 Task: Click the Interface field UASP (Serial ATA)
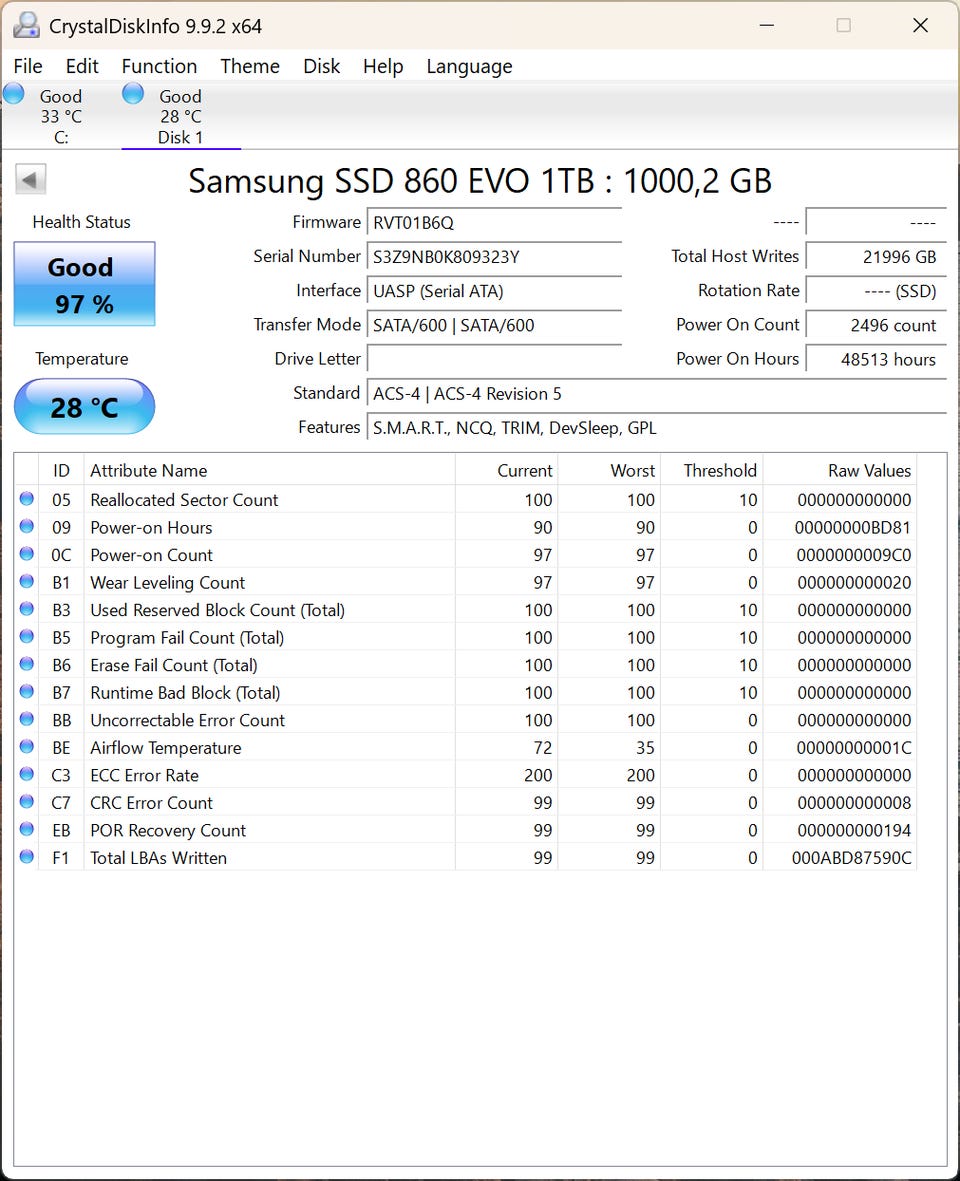coord(495,291)
